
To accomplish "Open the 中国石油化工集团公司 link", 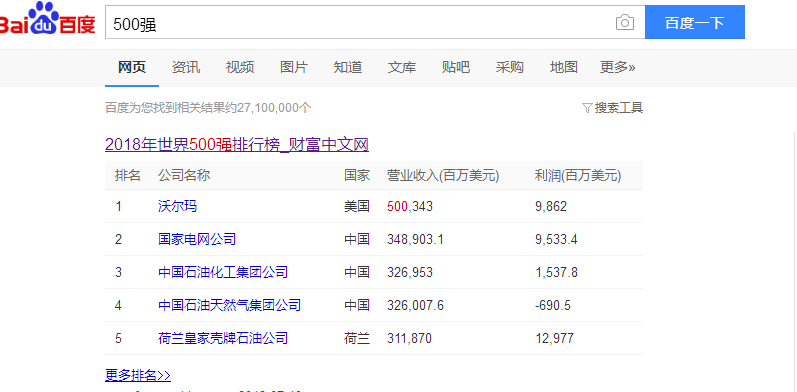I will (x=223, y=272).
